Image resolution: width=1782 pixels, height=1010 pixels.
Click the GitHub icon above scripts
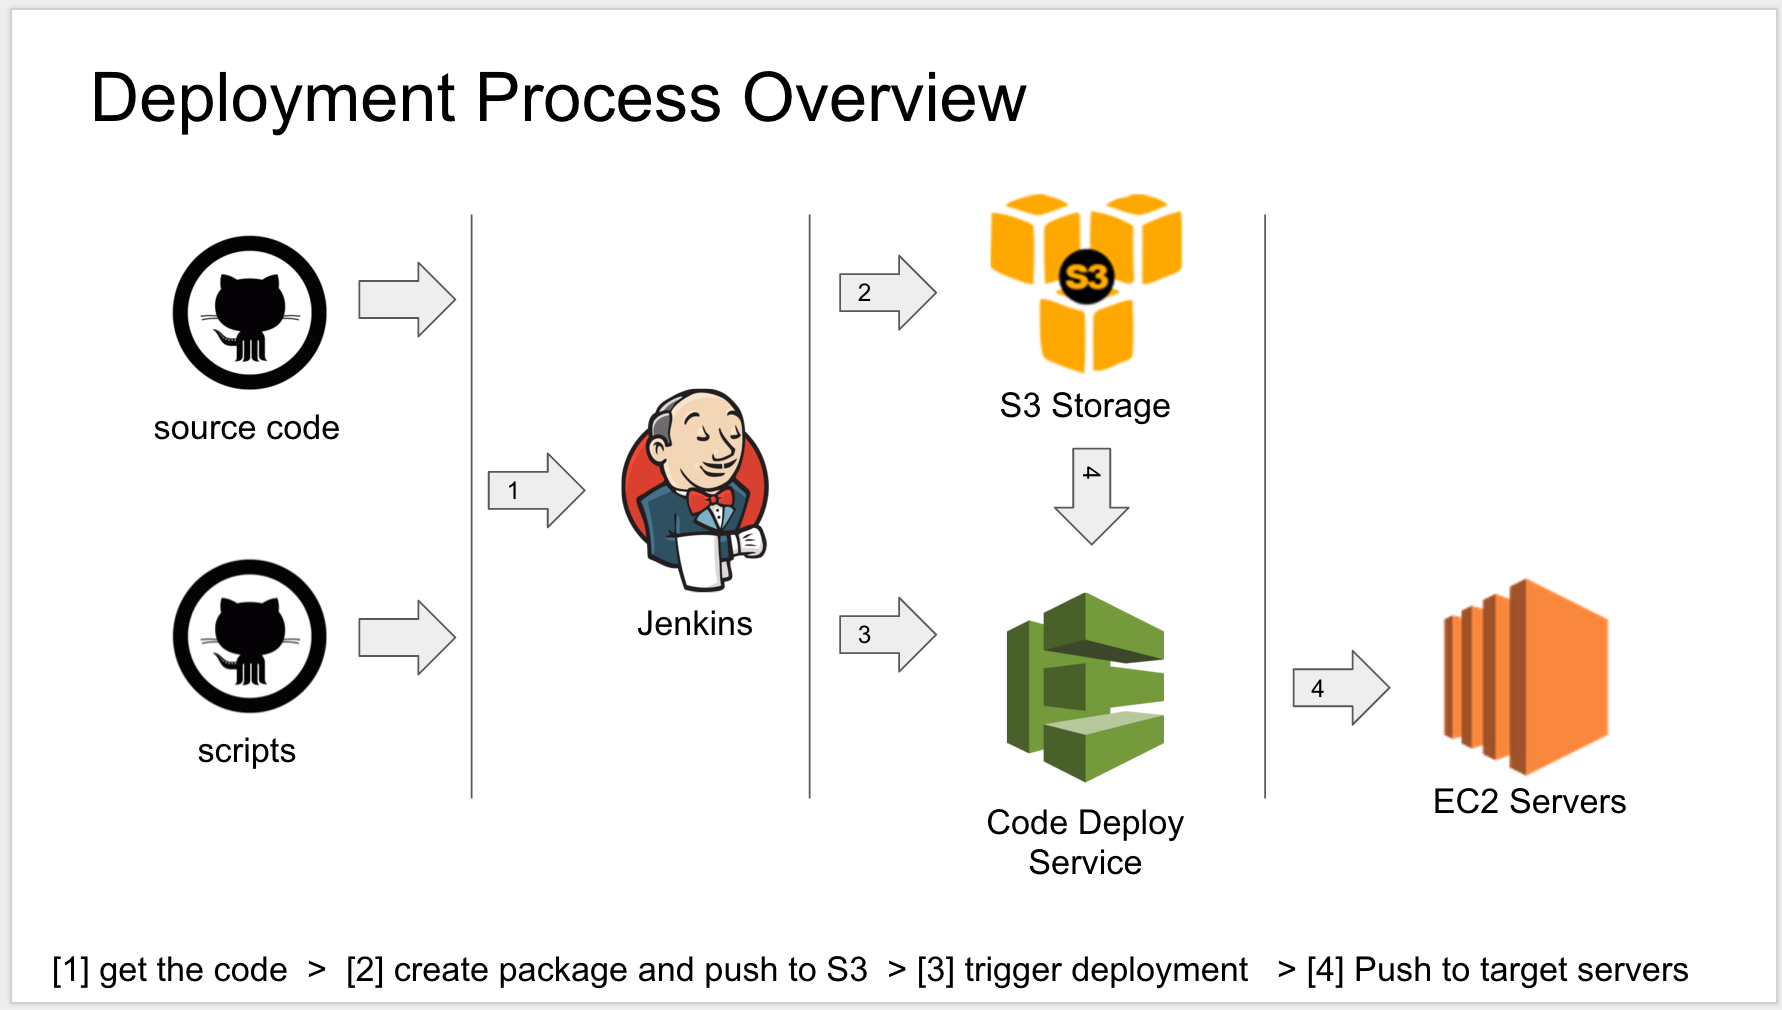249,636
